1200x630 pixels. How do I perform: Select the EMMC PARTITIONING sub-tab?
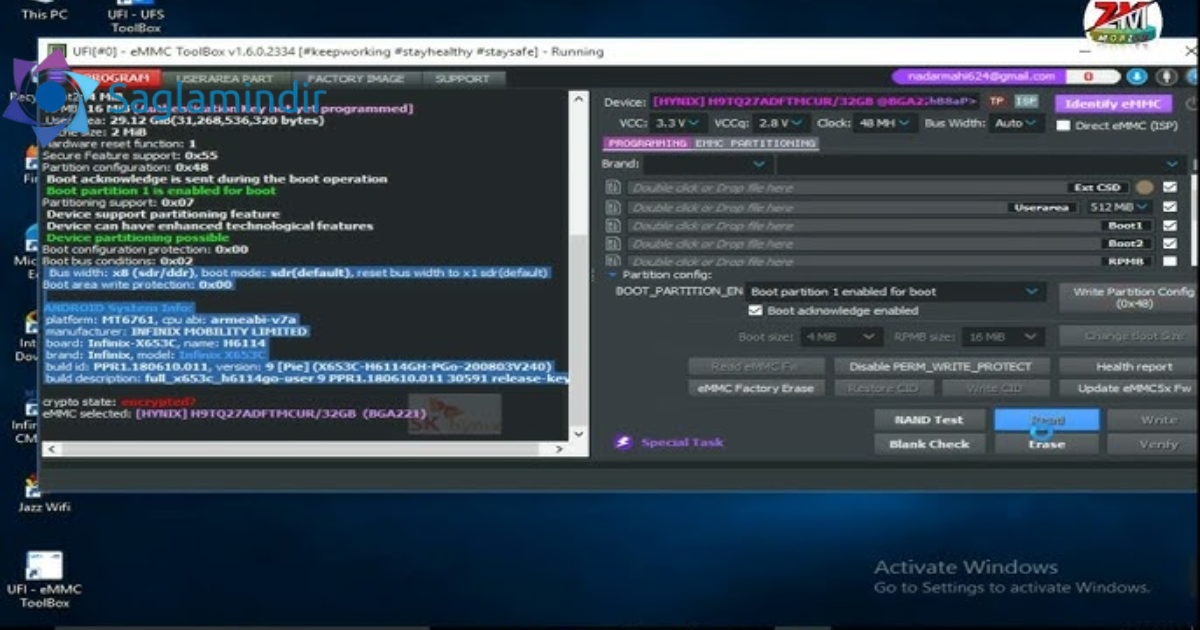(755, 143)
